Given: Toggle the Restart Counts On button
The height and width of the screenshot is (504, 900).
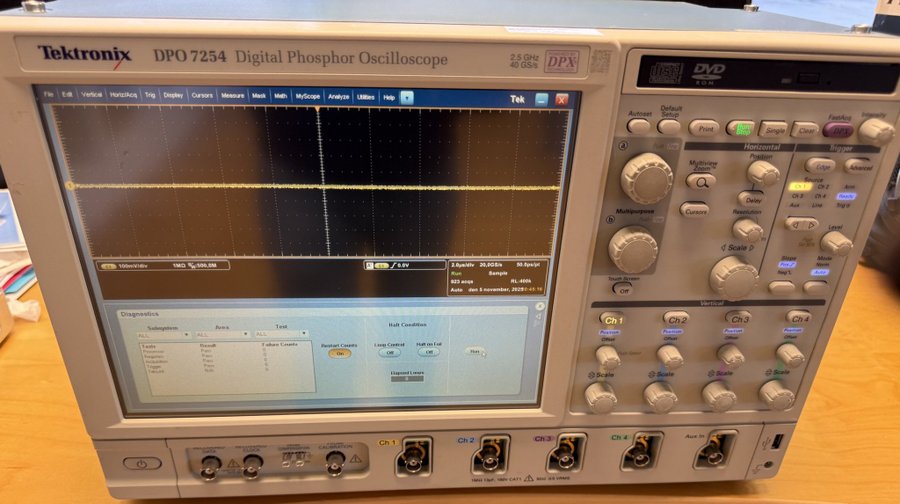Looking at the screenshot, I should [x=339, y=353].
